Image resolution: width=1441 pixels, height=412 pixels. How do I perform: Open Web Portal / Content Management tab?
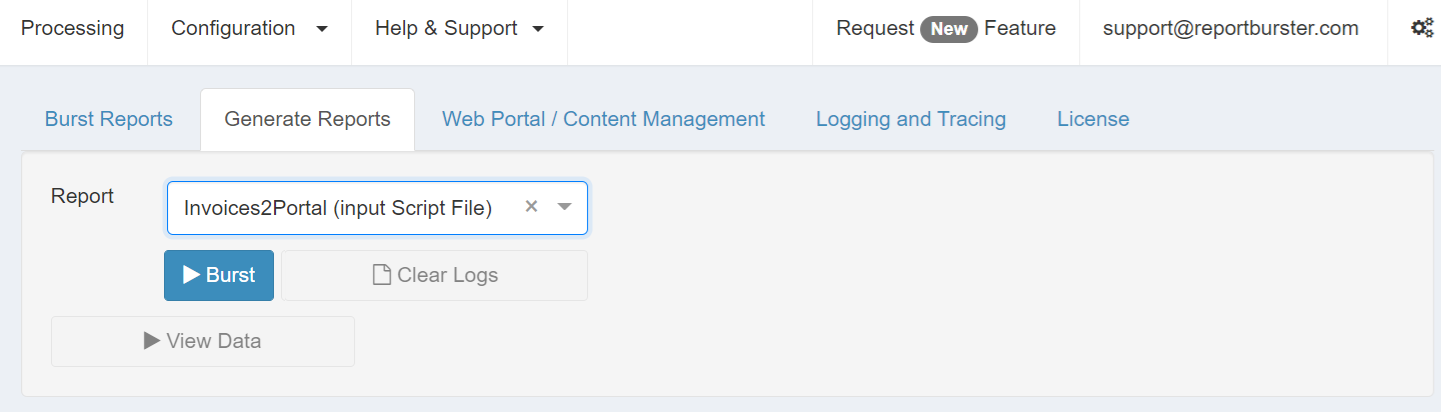(x=603, y=119)
